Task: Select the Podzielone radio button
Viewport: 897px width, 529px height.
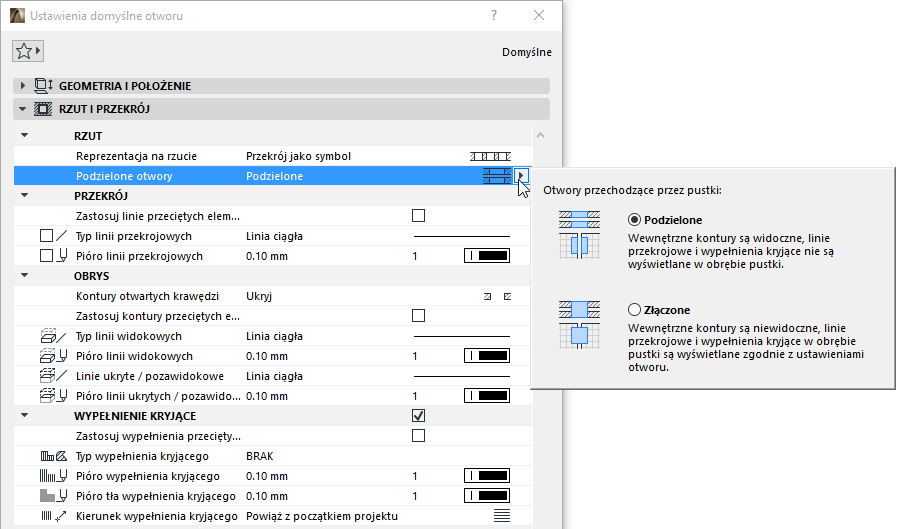Action: click(634, 220)
